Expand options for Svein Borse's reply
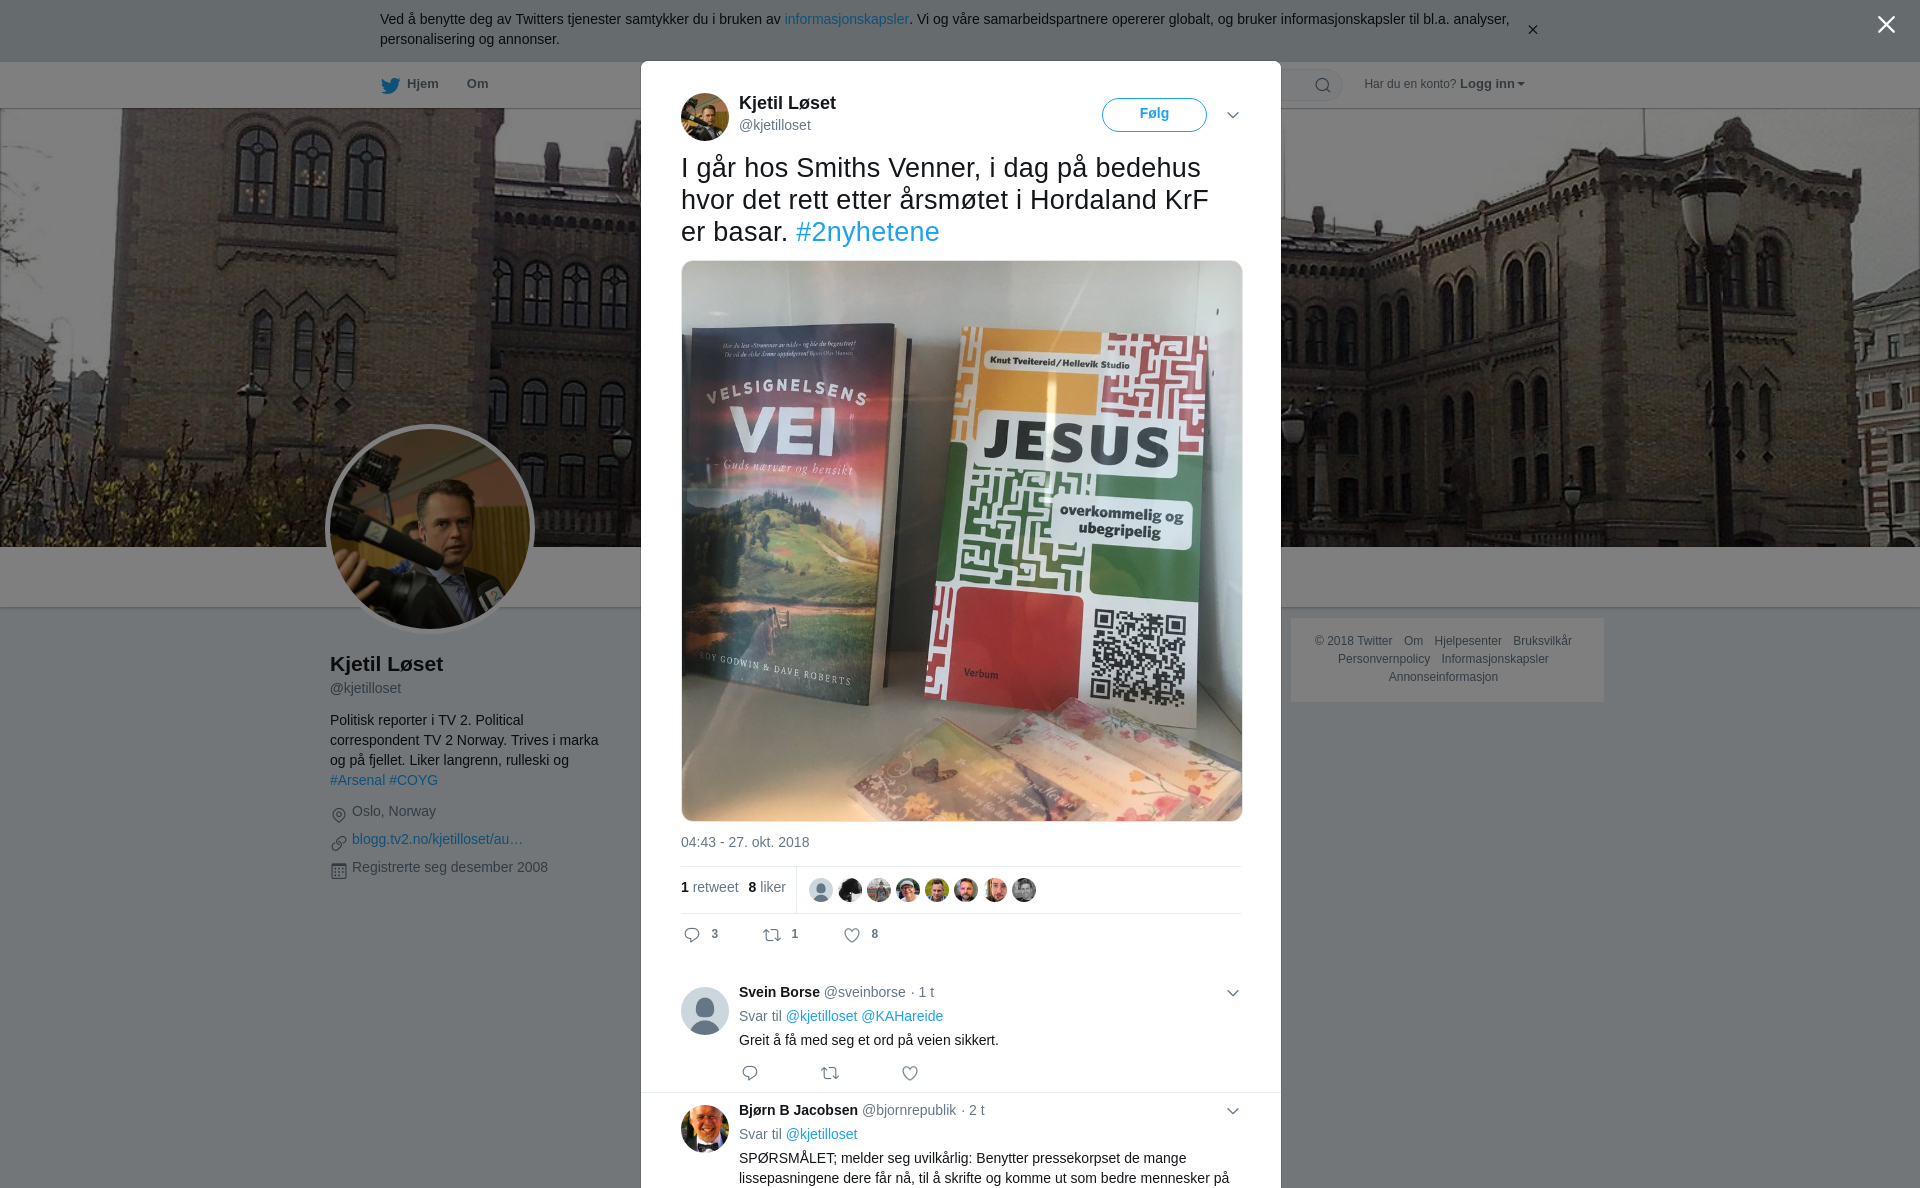Viewport: 1920px width, 1188px height. pos(1233,993)
